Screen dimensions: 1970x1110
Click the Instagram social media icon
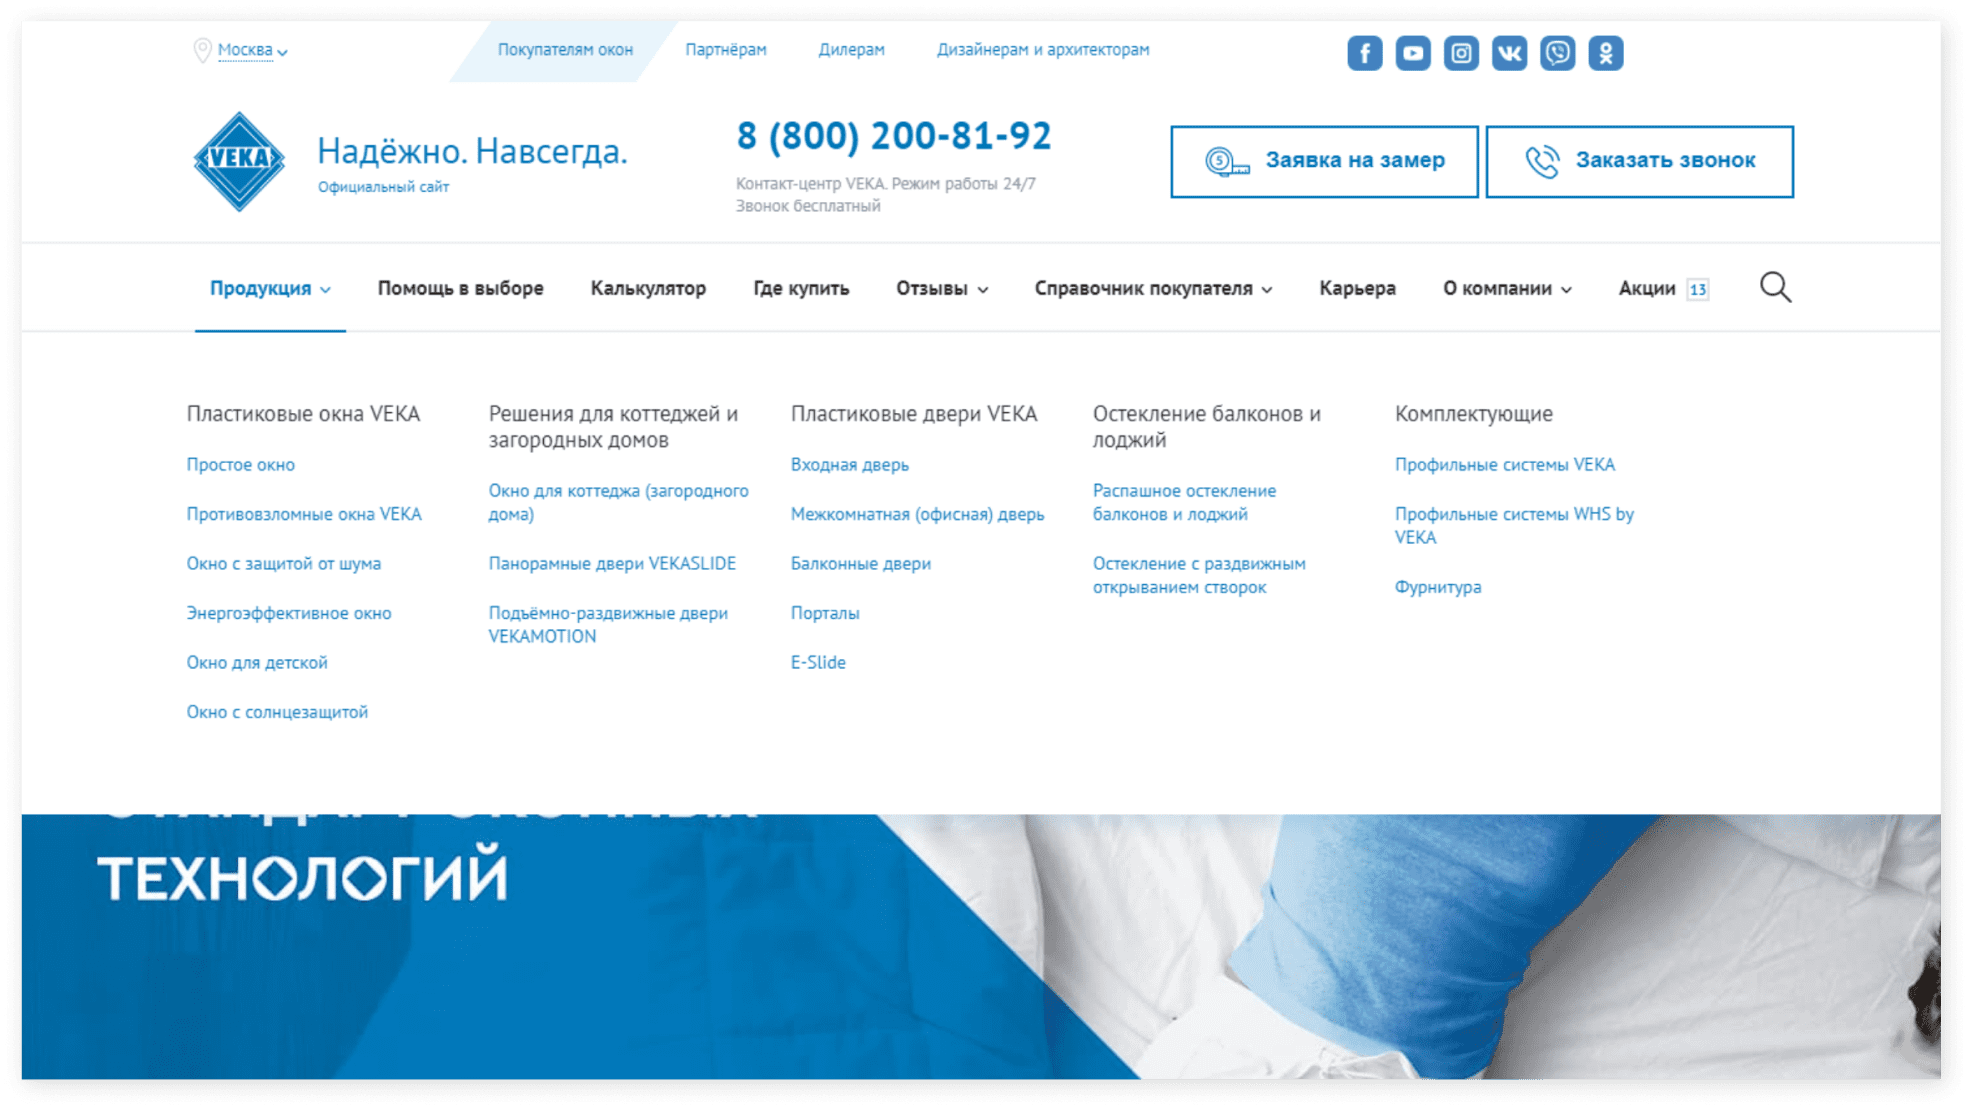click(1459, 51)
